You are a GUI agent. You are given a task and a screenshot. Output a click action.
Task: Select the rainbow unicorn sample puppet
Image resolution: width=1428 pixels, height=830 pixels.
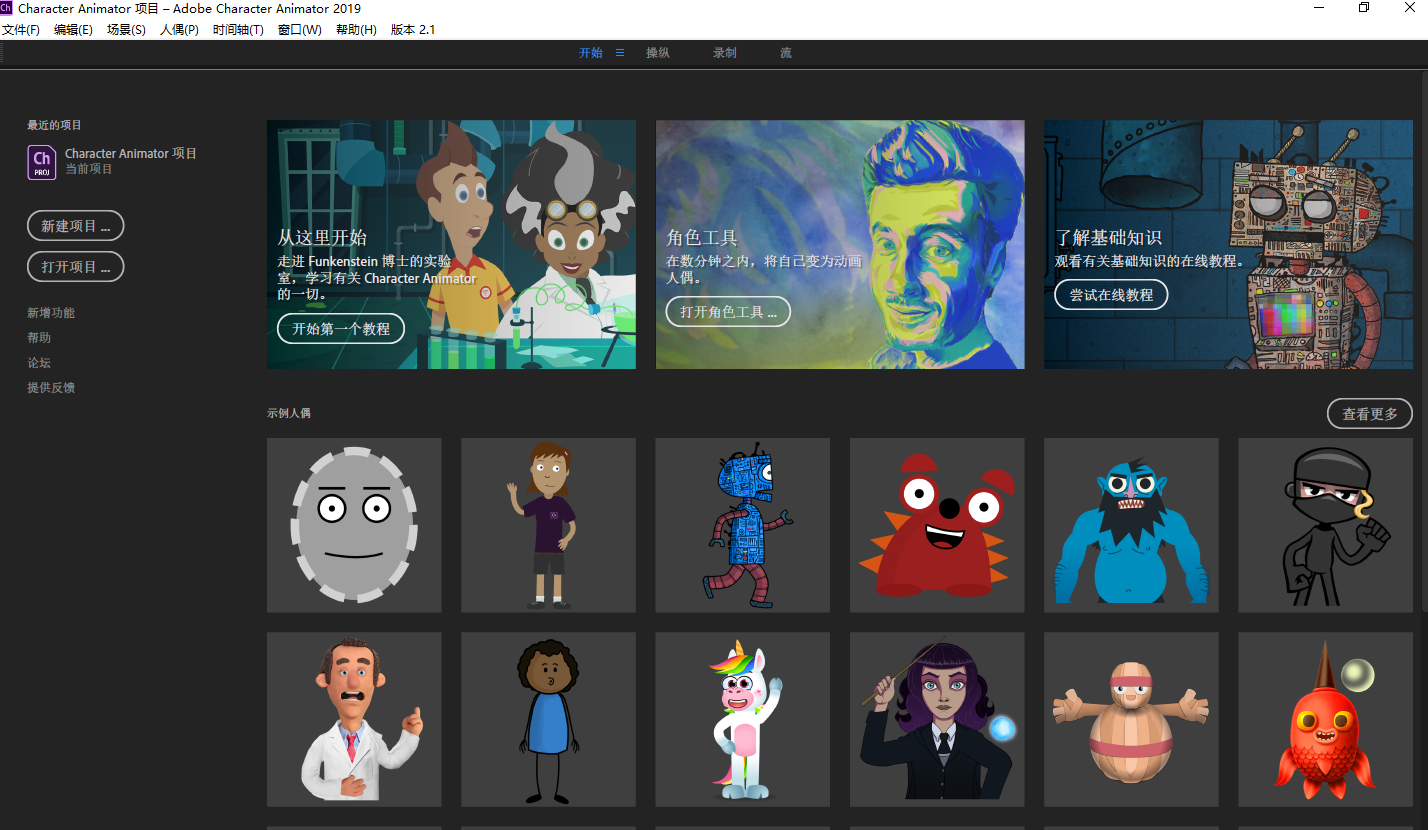[x=742, y=719]
